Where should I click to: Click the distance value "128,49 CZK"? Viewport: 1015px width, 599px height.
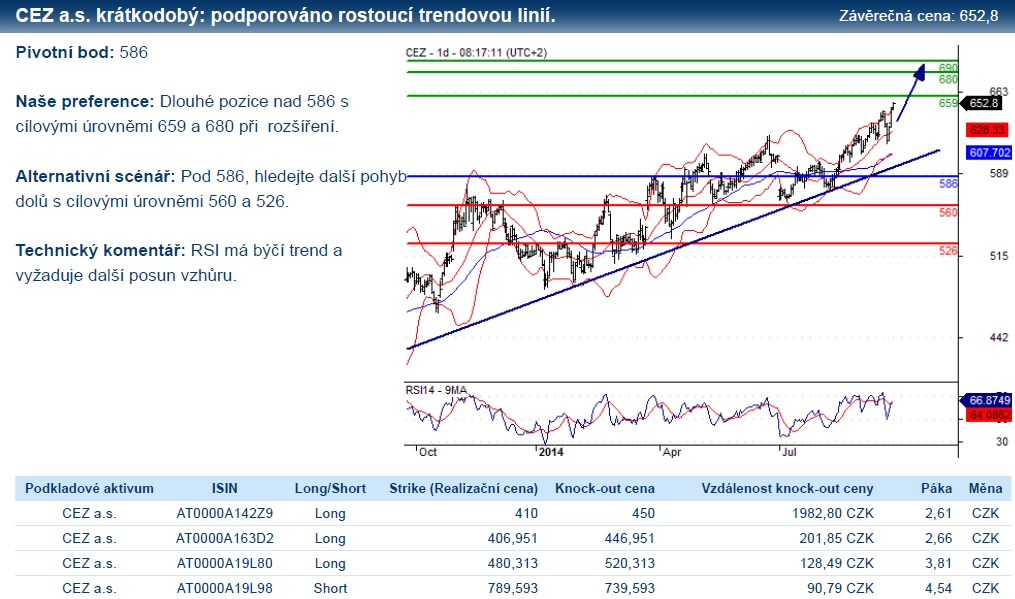836,563
